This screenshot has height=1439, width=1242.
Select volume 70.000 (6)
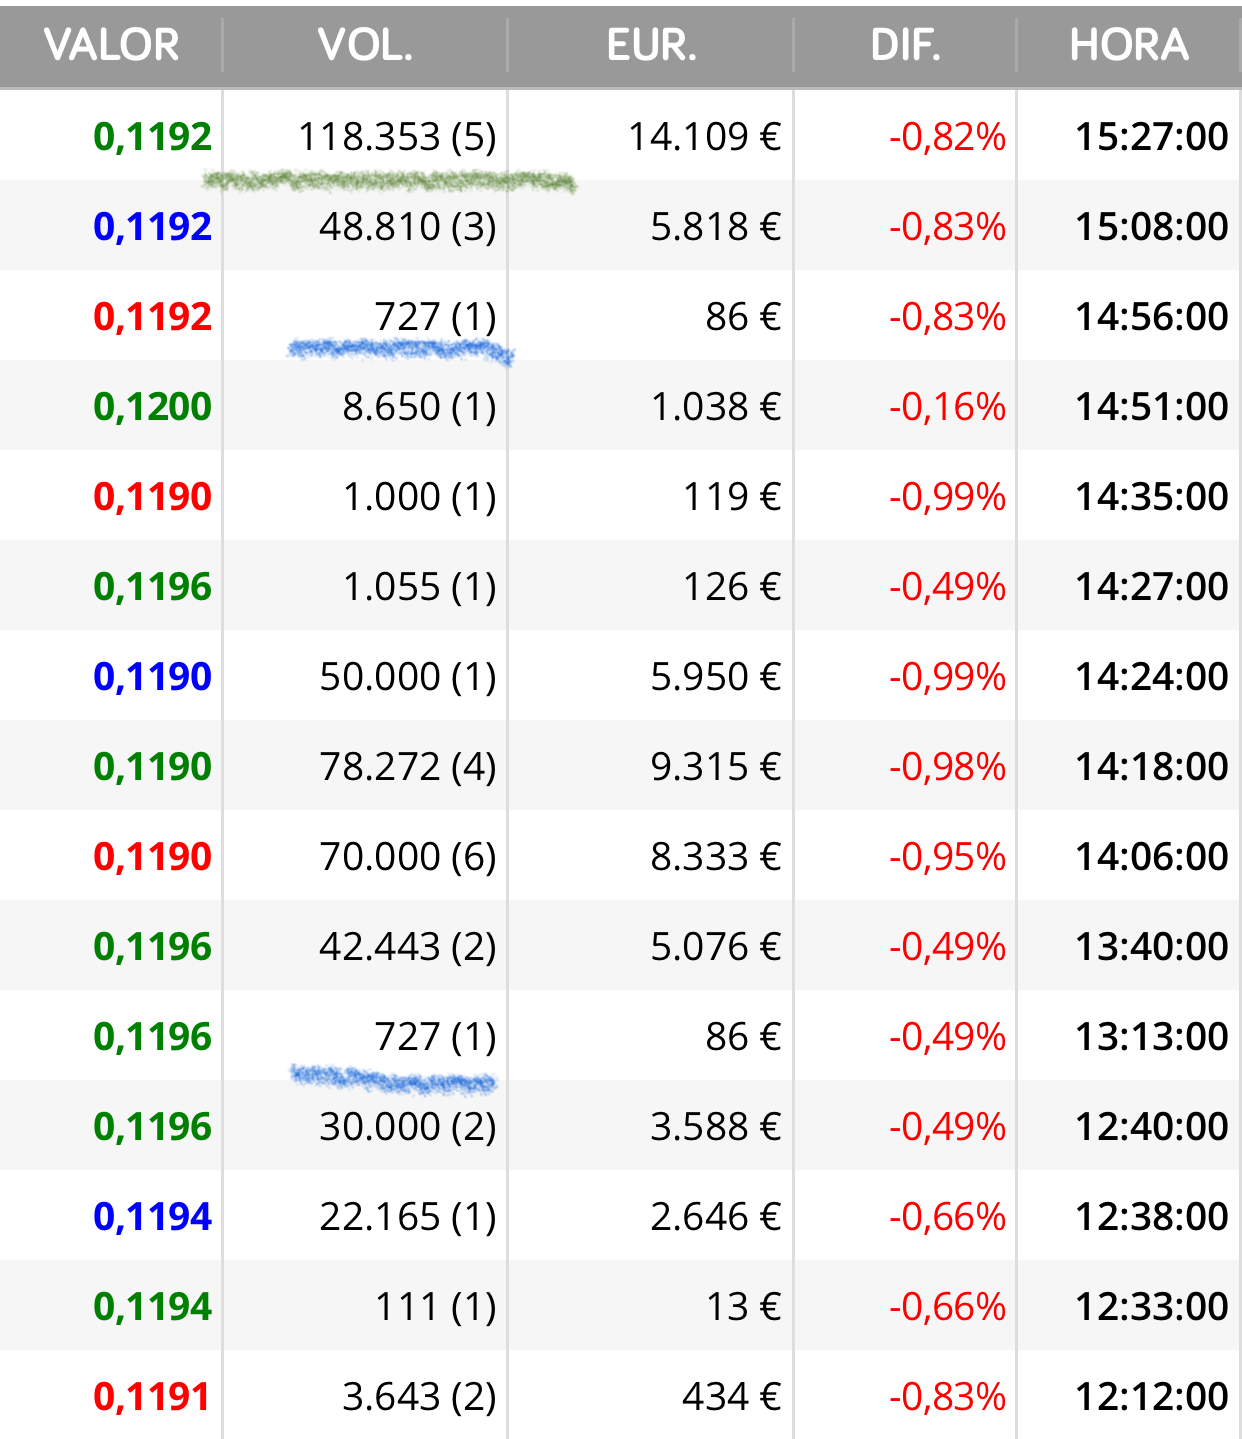[x=408, y=857]
